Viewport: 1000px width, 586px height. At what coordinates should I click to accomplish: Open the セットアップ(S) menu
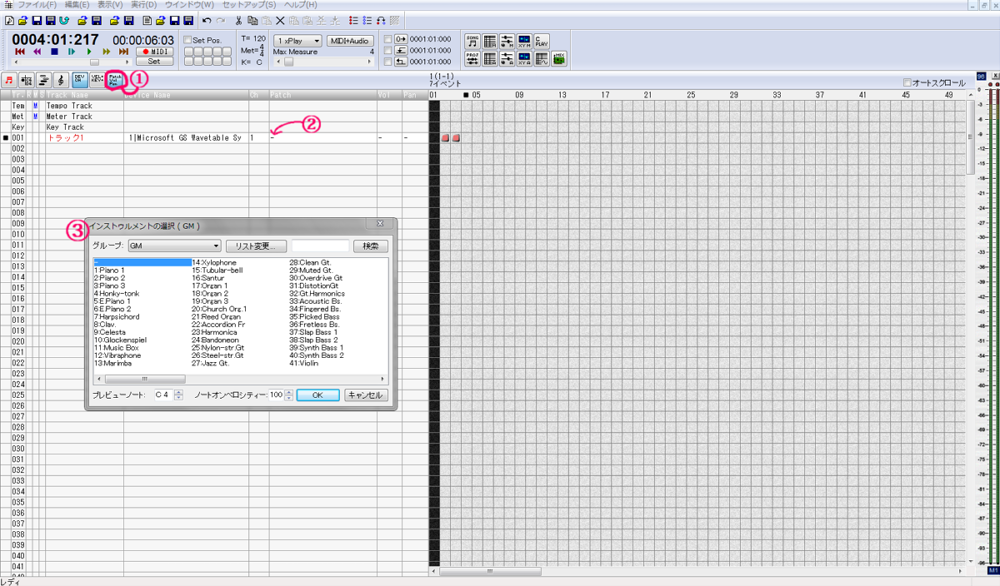point(248,5)
